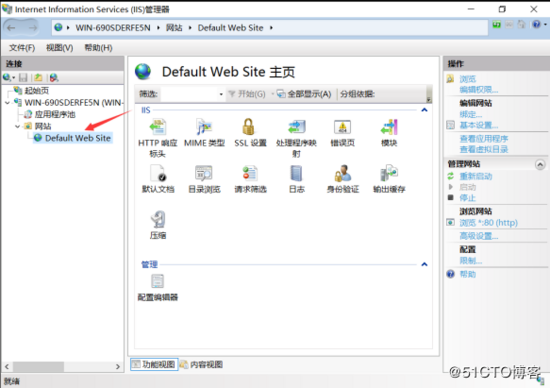Click the 限制... link
The height and width of the screenshot is (388, 550).
pyautogui.click(x=471, y=261)
